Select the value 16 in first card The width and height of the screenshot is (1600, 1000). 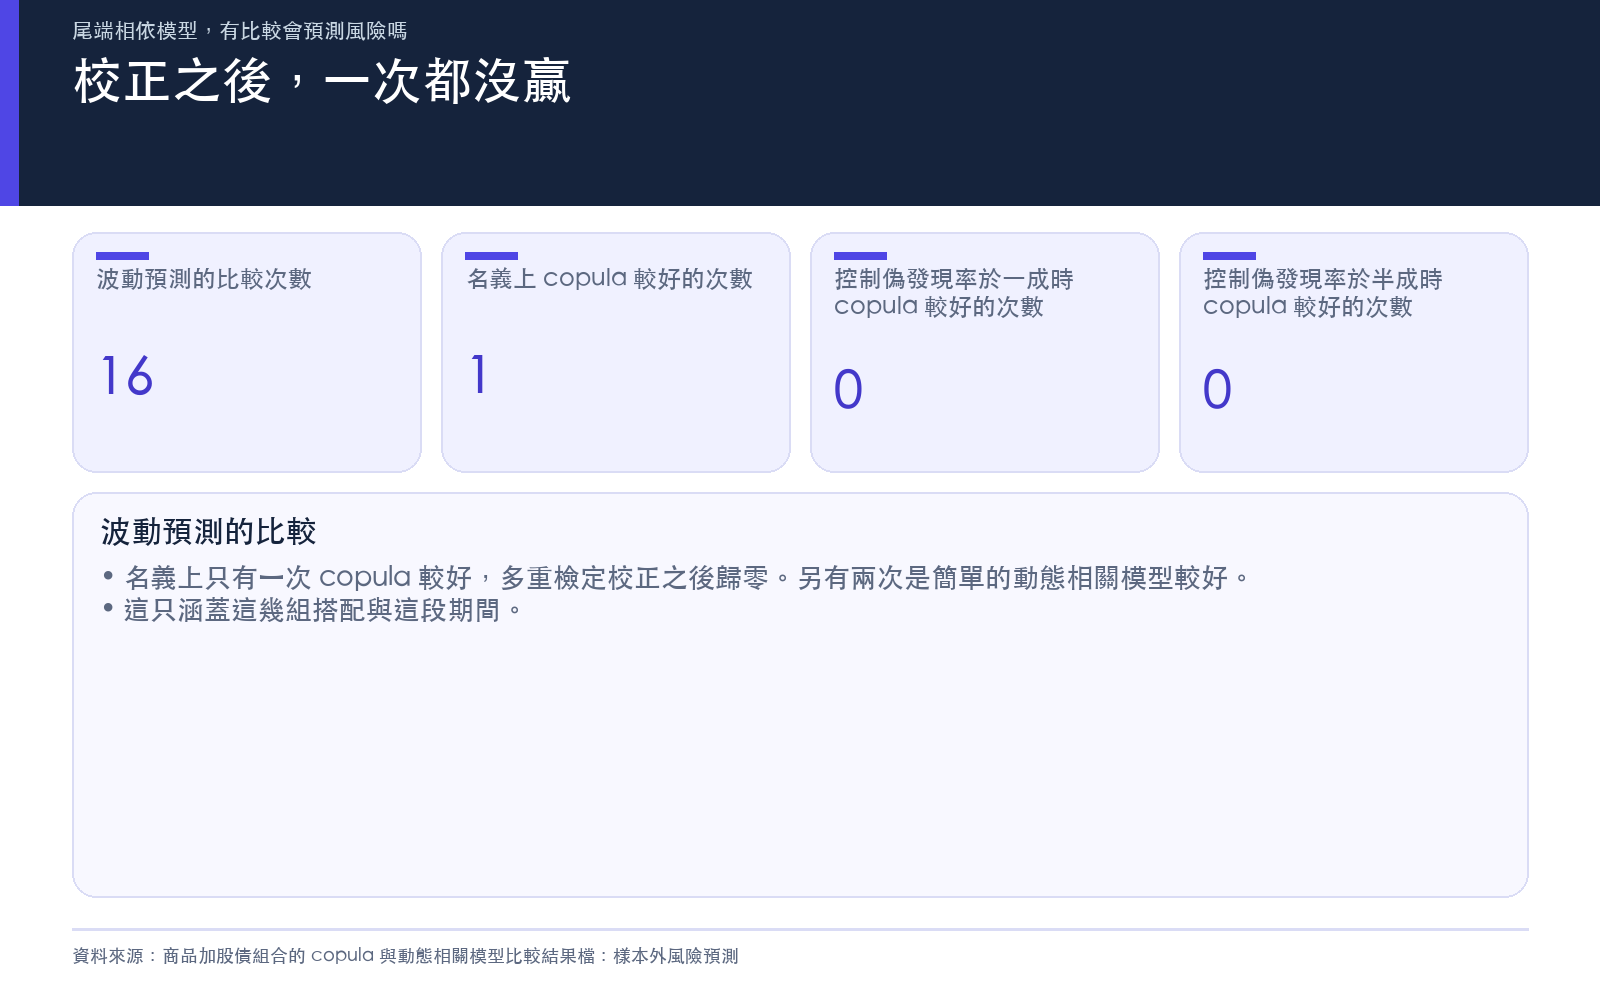(127, 376)
